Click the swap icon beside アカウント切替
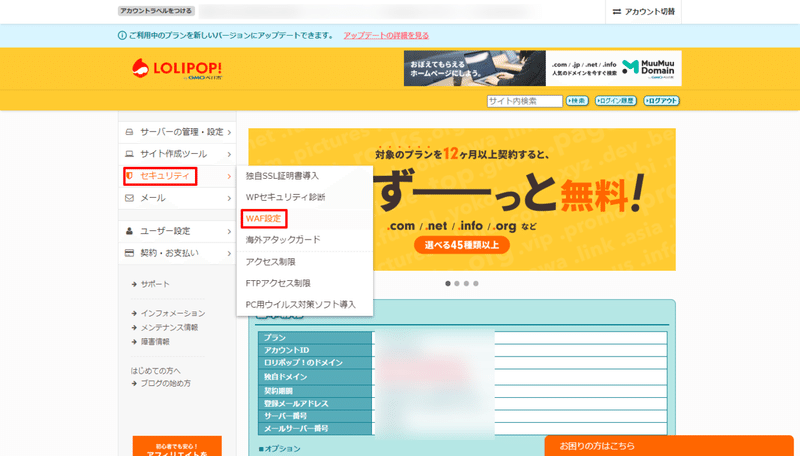The height and width of the screenshot is (456, 800). point(617,11)
